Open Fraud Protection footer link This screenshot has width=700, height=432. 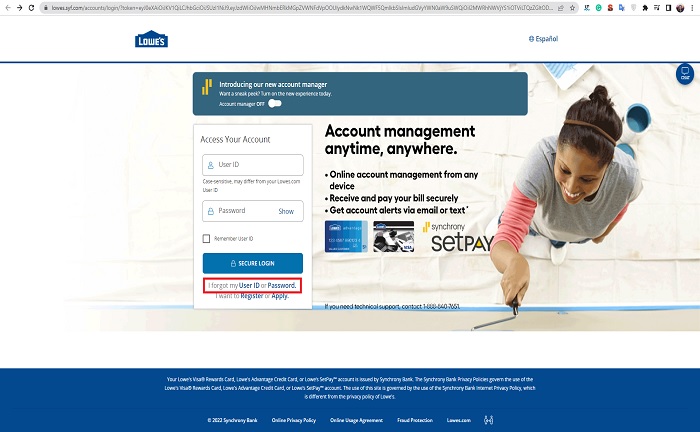[x=415, y=420]
